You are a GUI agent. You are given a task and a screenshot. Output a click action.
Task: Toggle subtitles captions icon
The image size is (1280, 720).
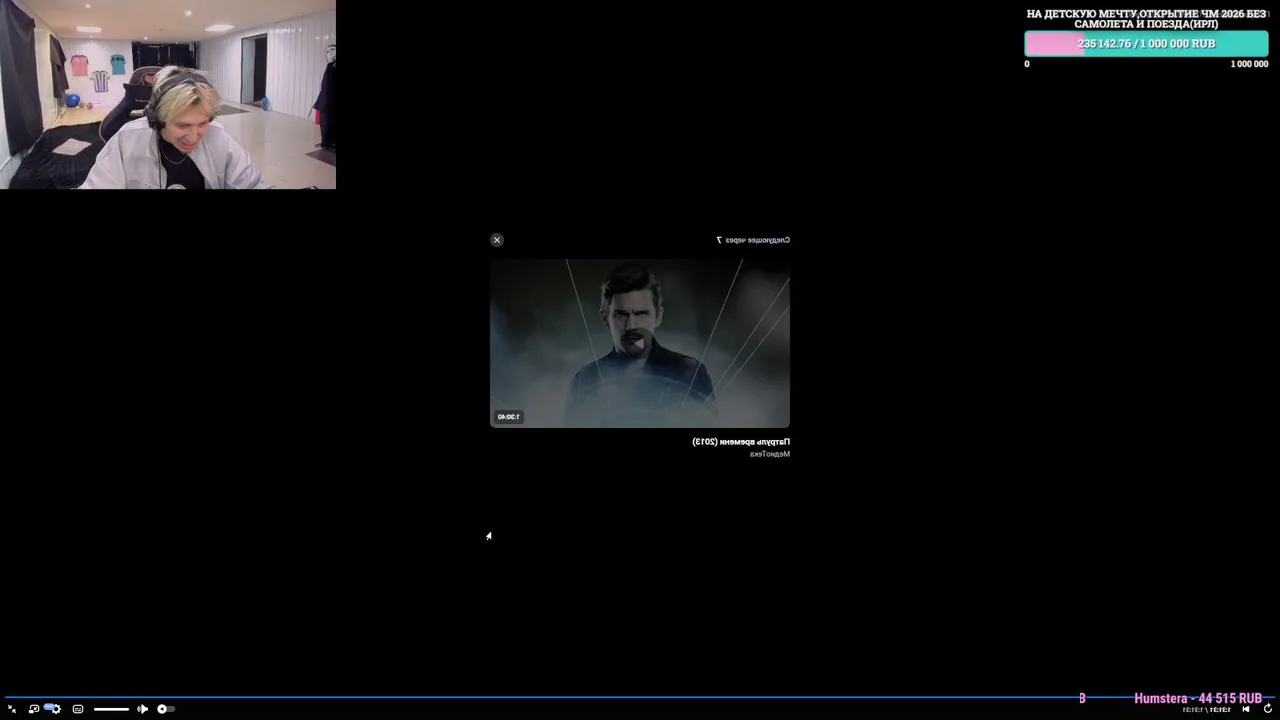click(x=78, y=709)
